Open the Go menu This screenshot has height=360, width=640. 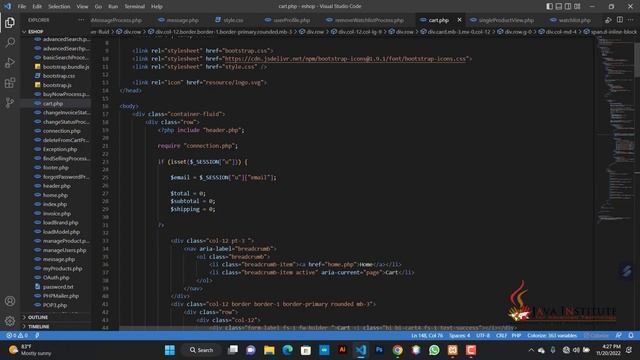(x=98, y=6)
